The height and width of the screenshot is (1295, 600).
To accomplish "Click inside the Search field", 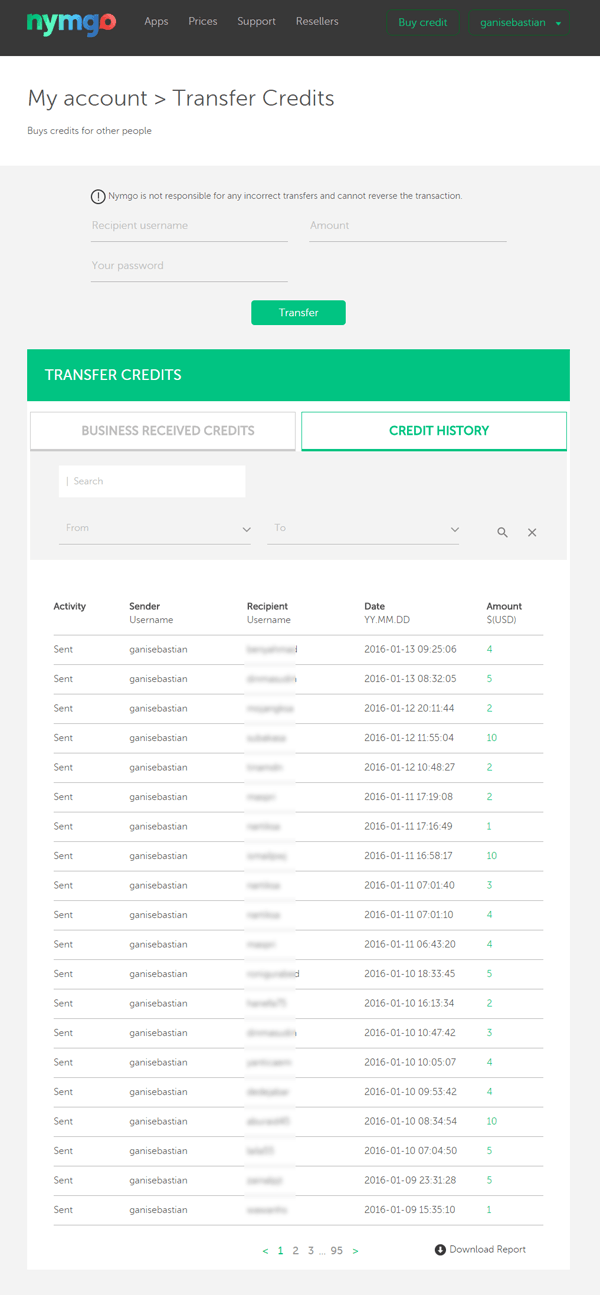I will [x=151, y=481].
